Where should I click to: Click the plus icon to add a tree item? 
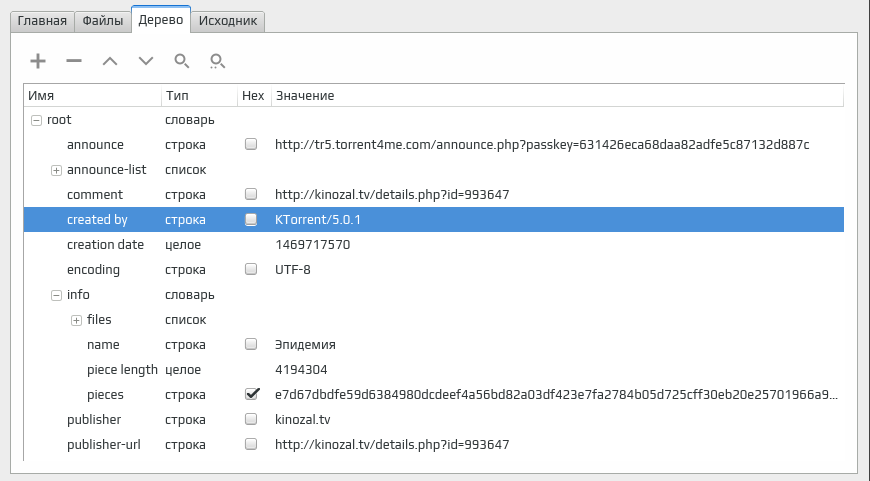tap(38, 61)
